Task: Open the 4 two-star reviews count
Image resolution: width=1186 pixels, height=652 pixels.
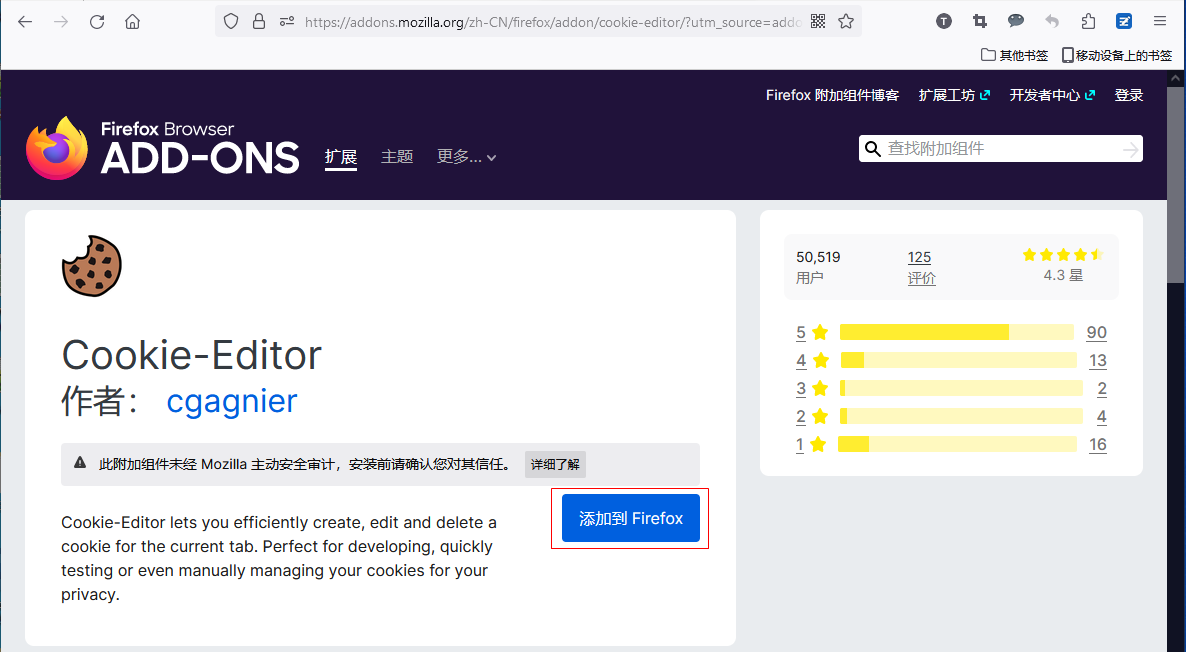Action: 1101,417
